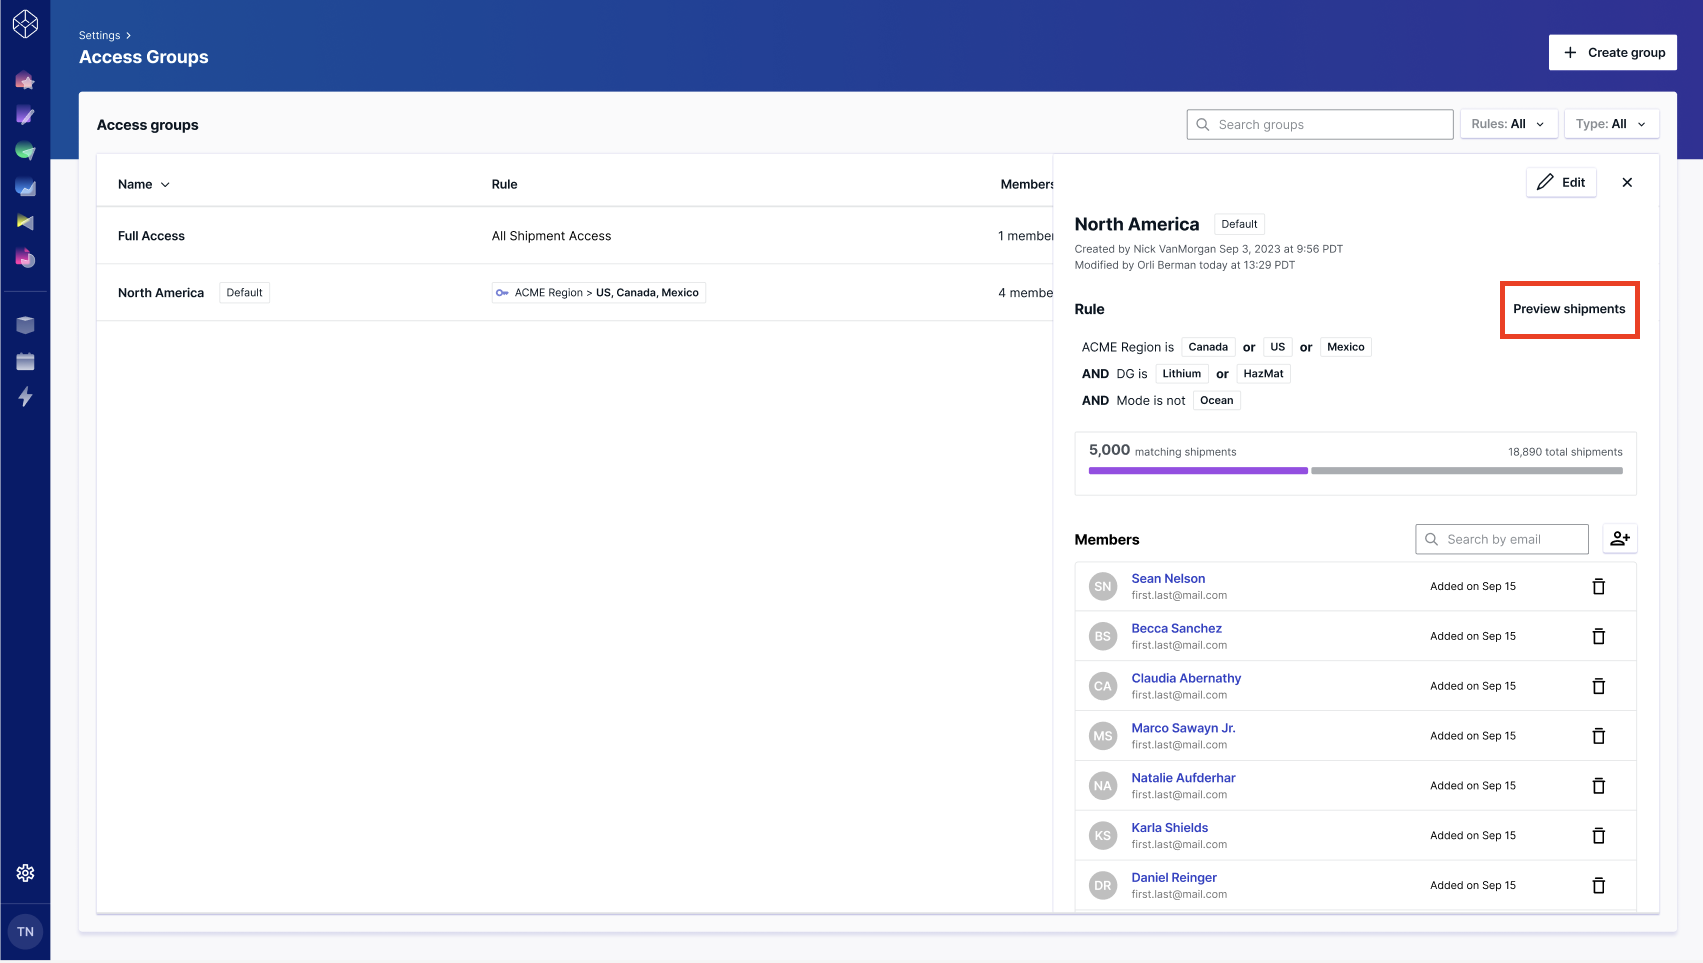
Task: Open the home star icon in sidebar
Action: [25, 80]
